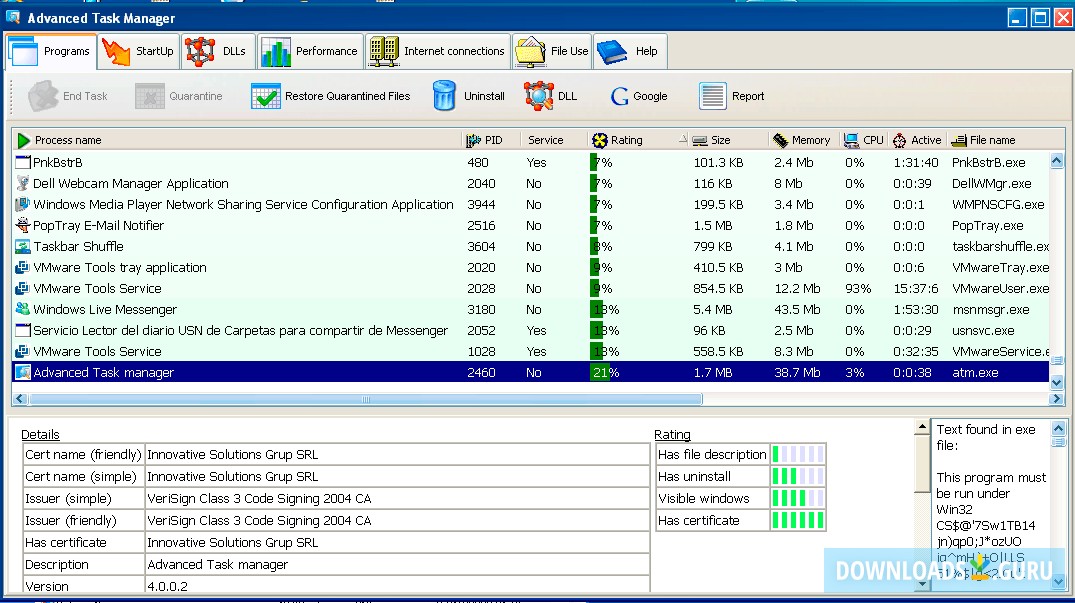This screenshot has height=603, width=1075.
Task: Select Dell Webcam Manager Application row
Action: coord(531,184)
